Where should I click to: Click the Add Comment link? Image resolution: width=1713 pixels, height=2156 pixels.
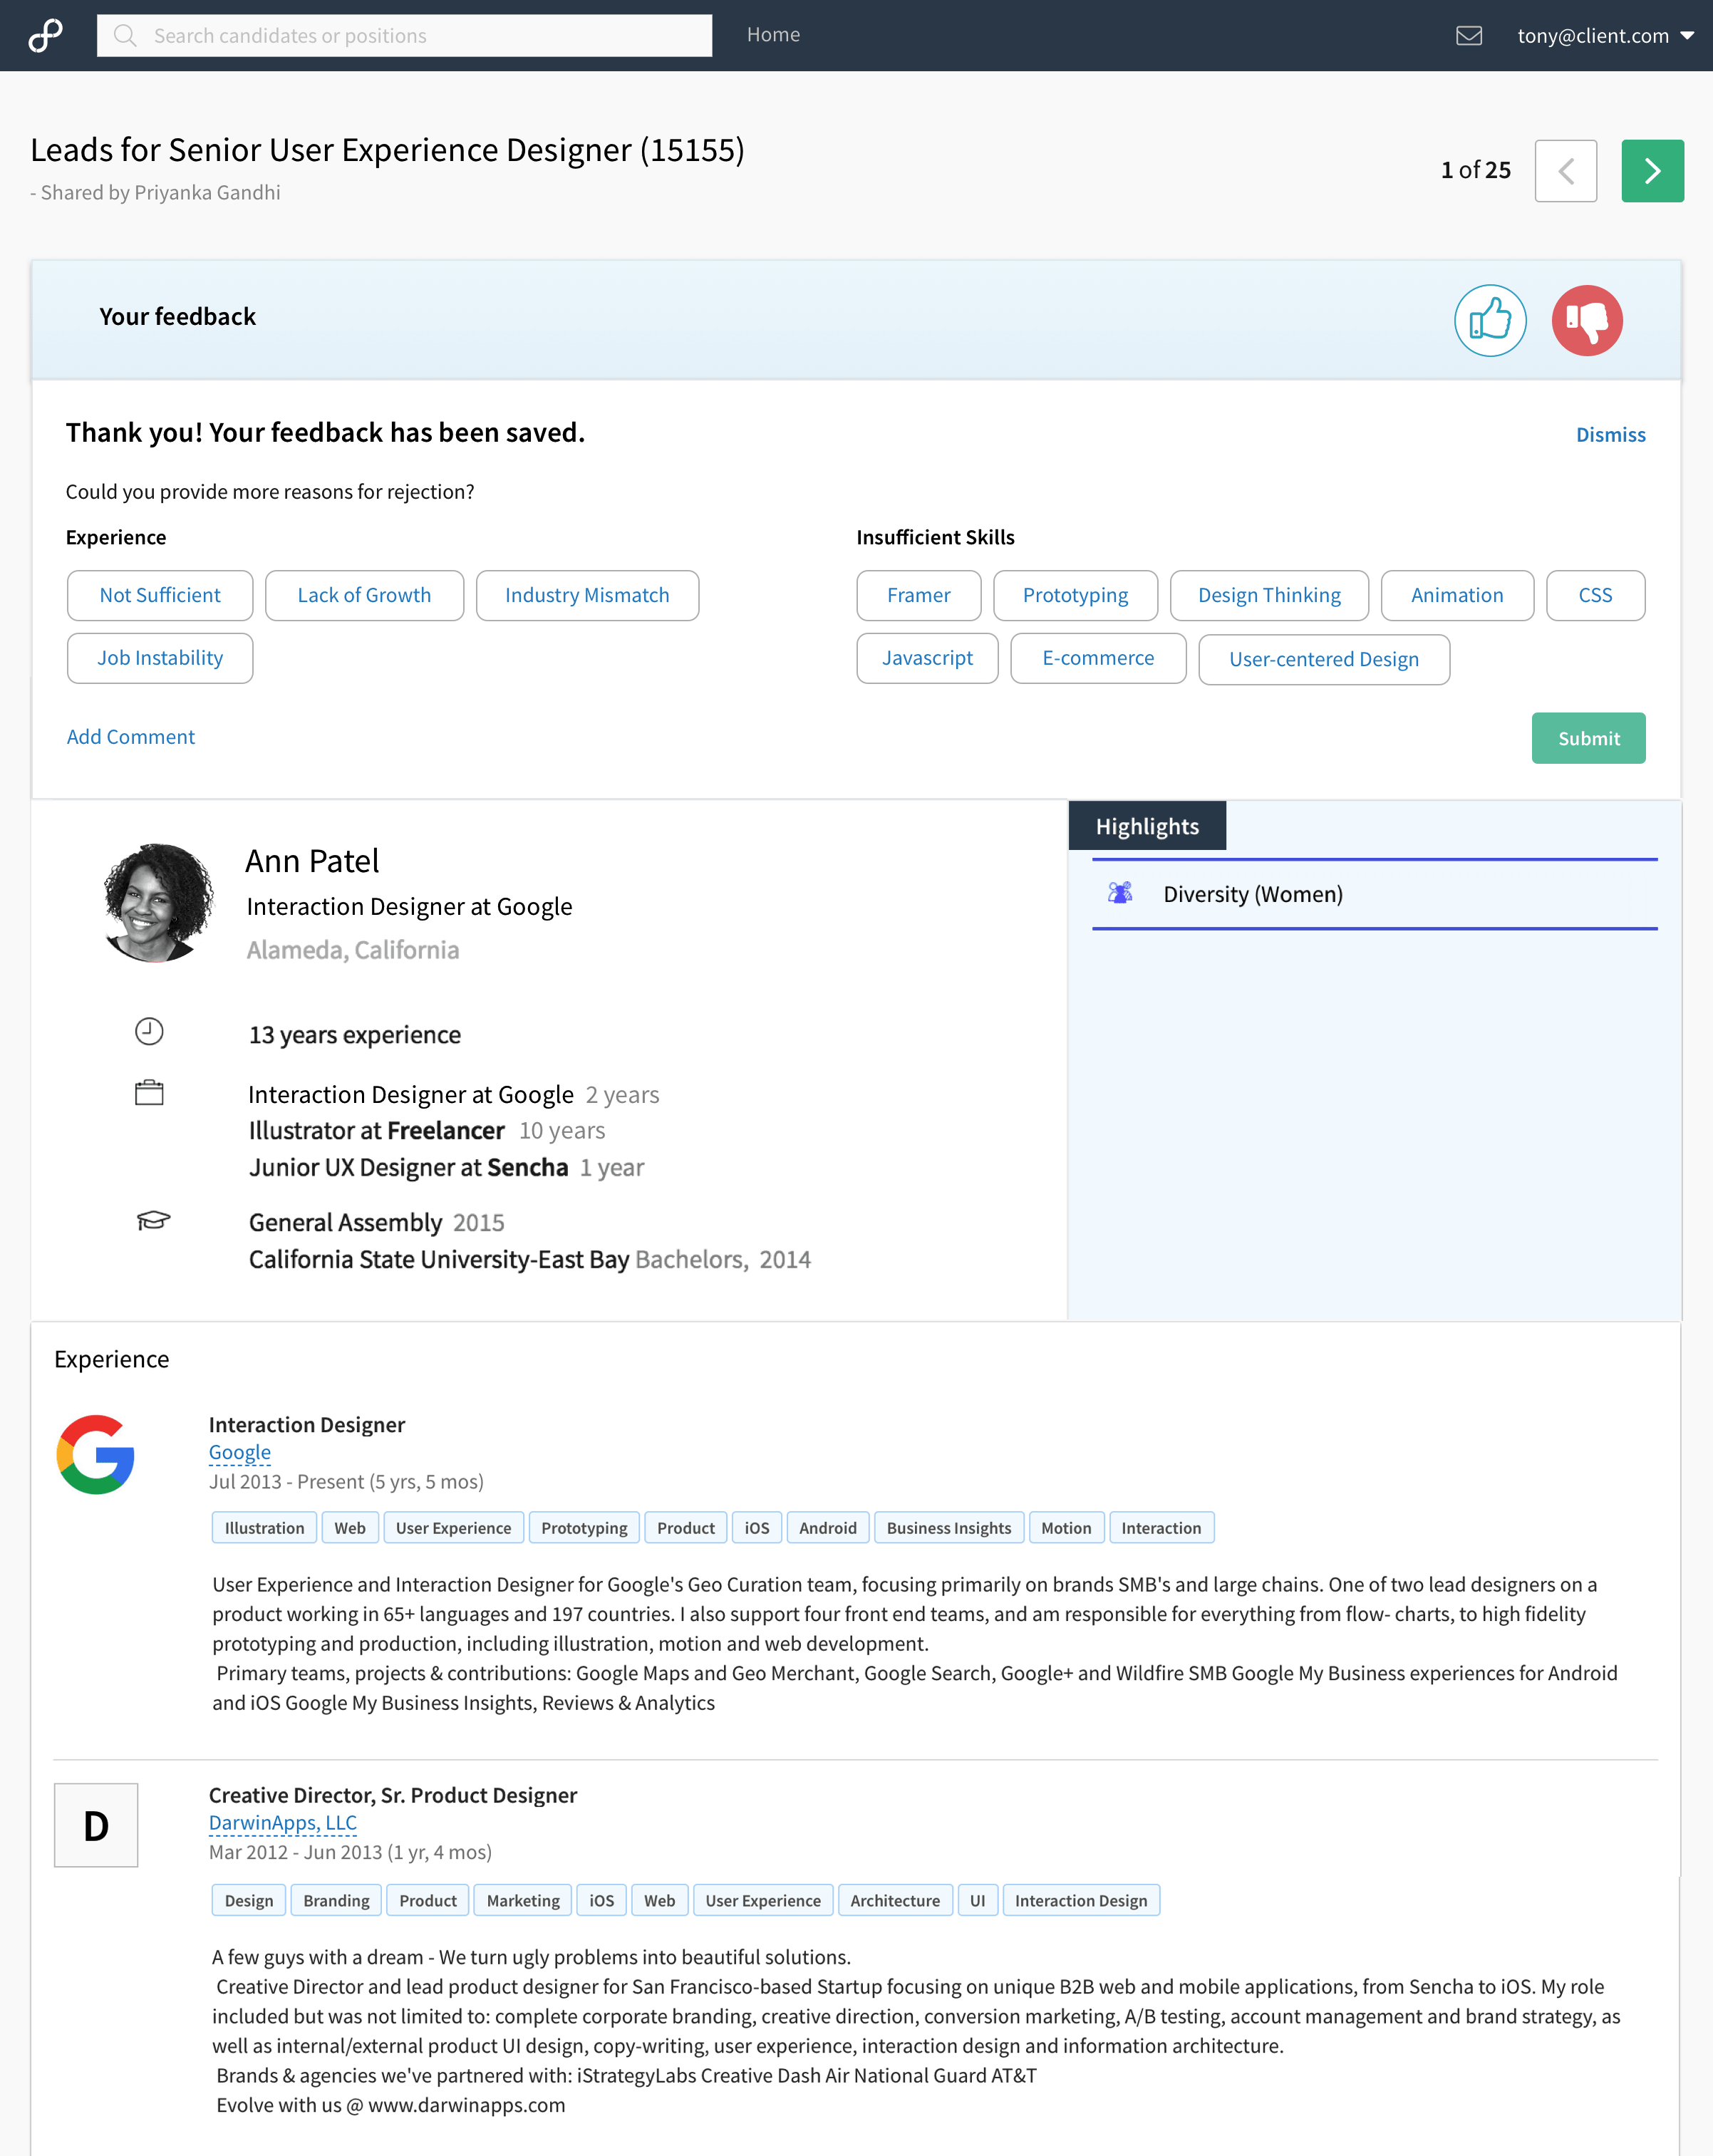[131, 737]
